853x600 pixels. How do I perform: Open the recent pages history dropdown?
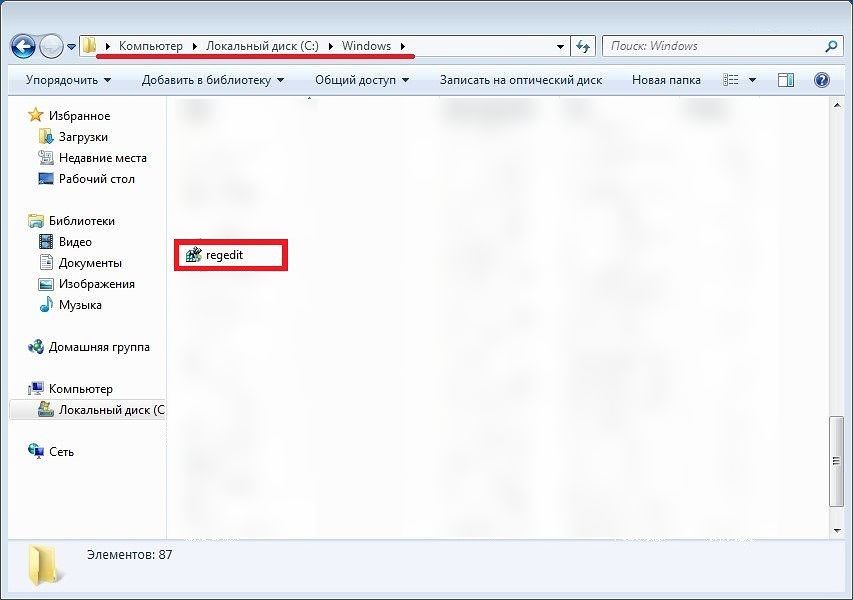71,47
